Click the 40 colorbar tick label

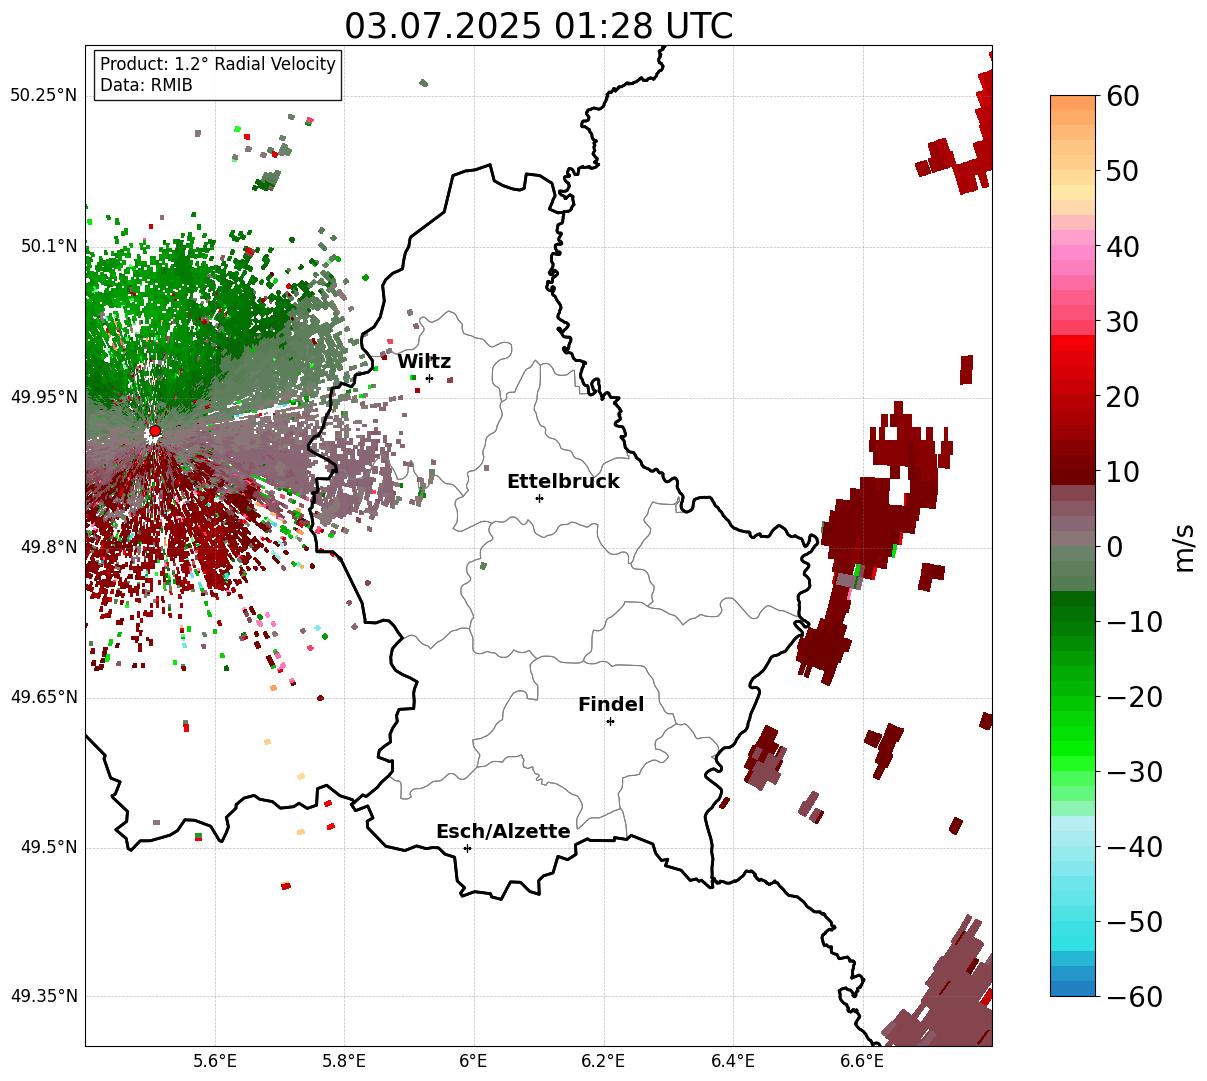coord(1122,246)
